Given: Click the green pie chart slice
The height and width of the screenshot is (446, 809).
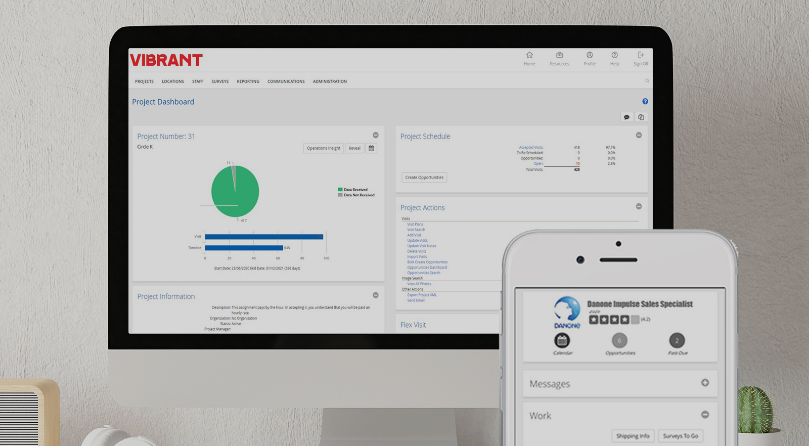Looking at the screenshot, I should coord(236,194).
